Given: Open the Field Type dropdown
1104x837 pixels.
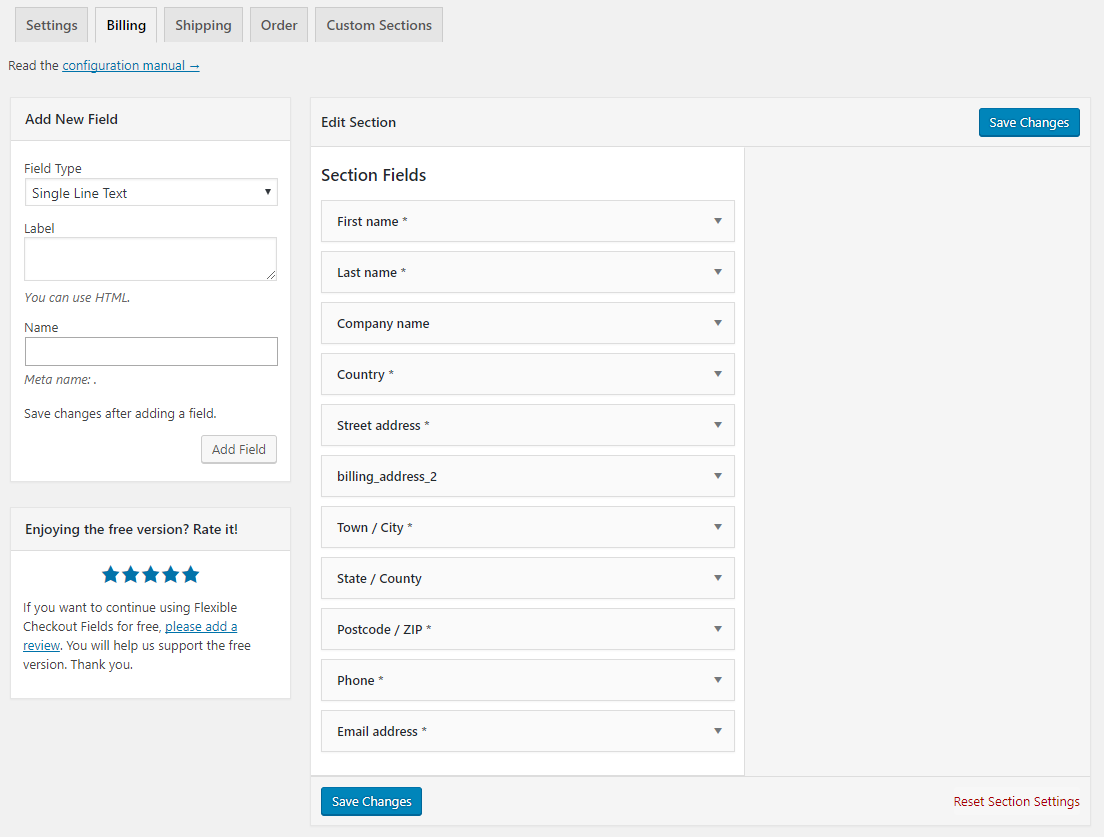Looking at the screenshot, I should pos(151,192).
